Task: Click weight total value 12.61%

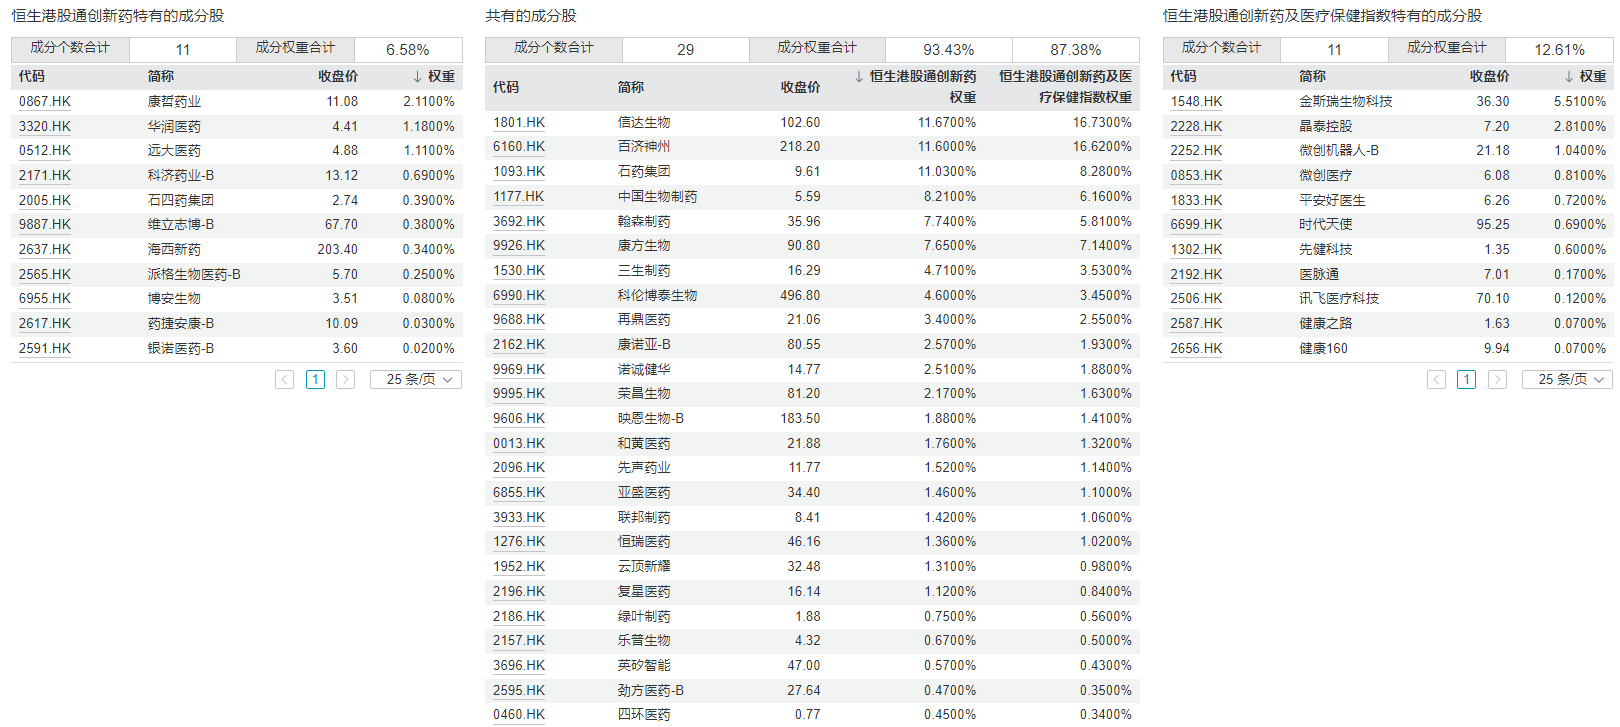Action: [1560, 50]
